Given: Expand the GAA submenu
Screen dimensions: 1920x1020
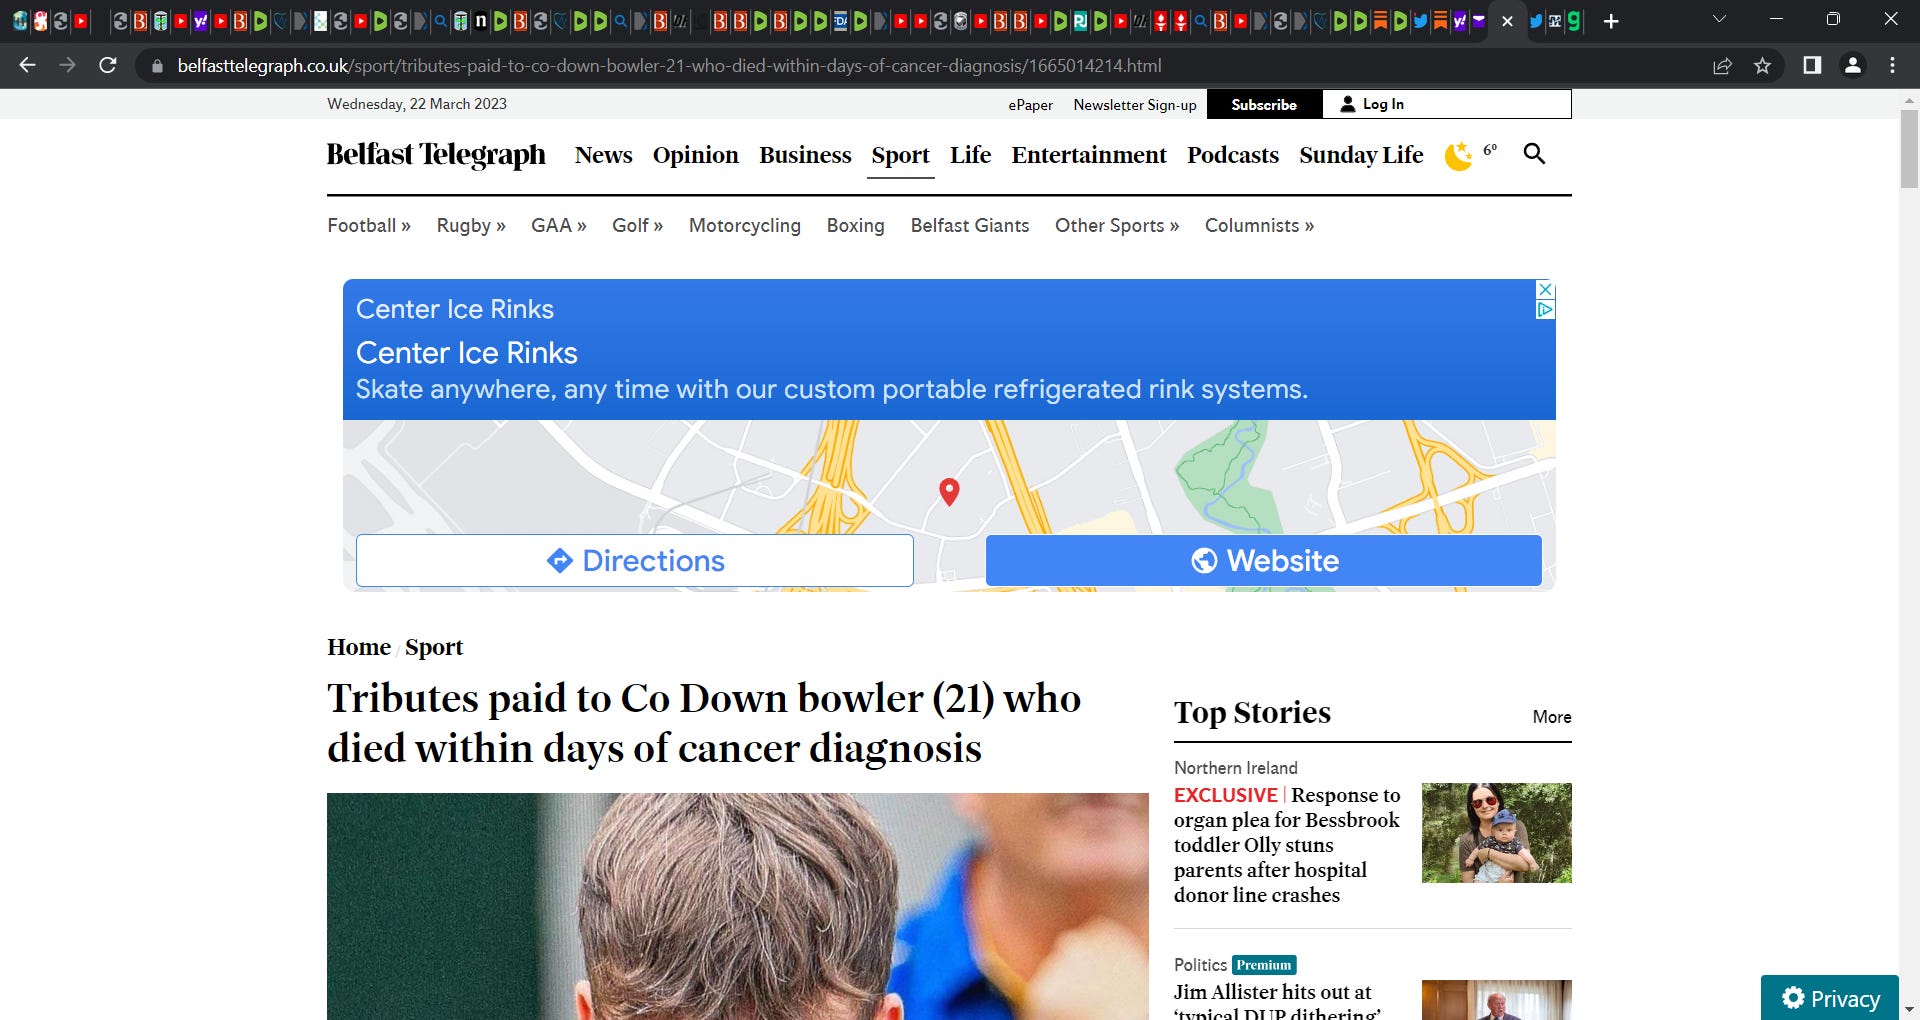Looking at the screenshot, I should 559,226.
